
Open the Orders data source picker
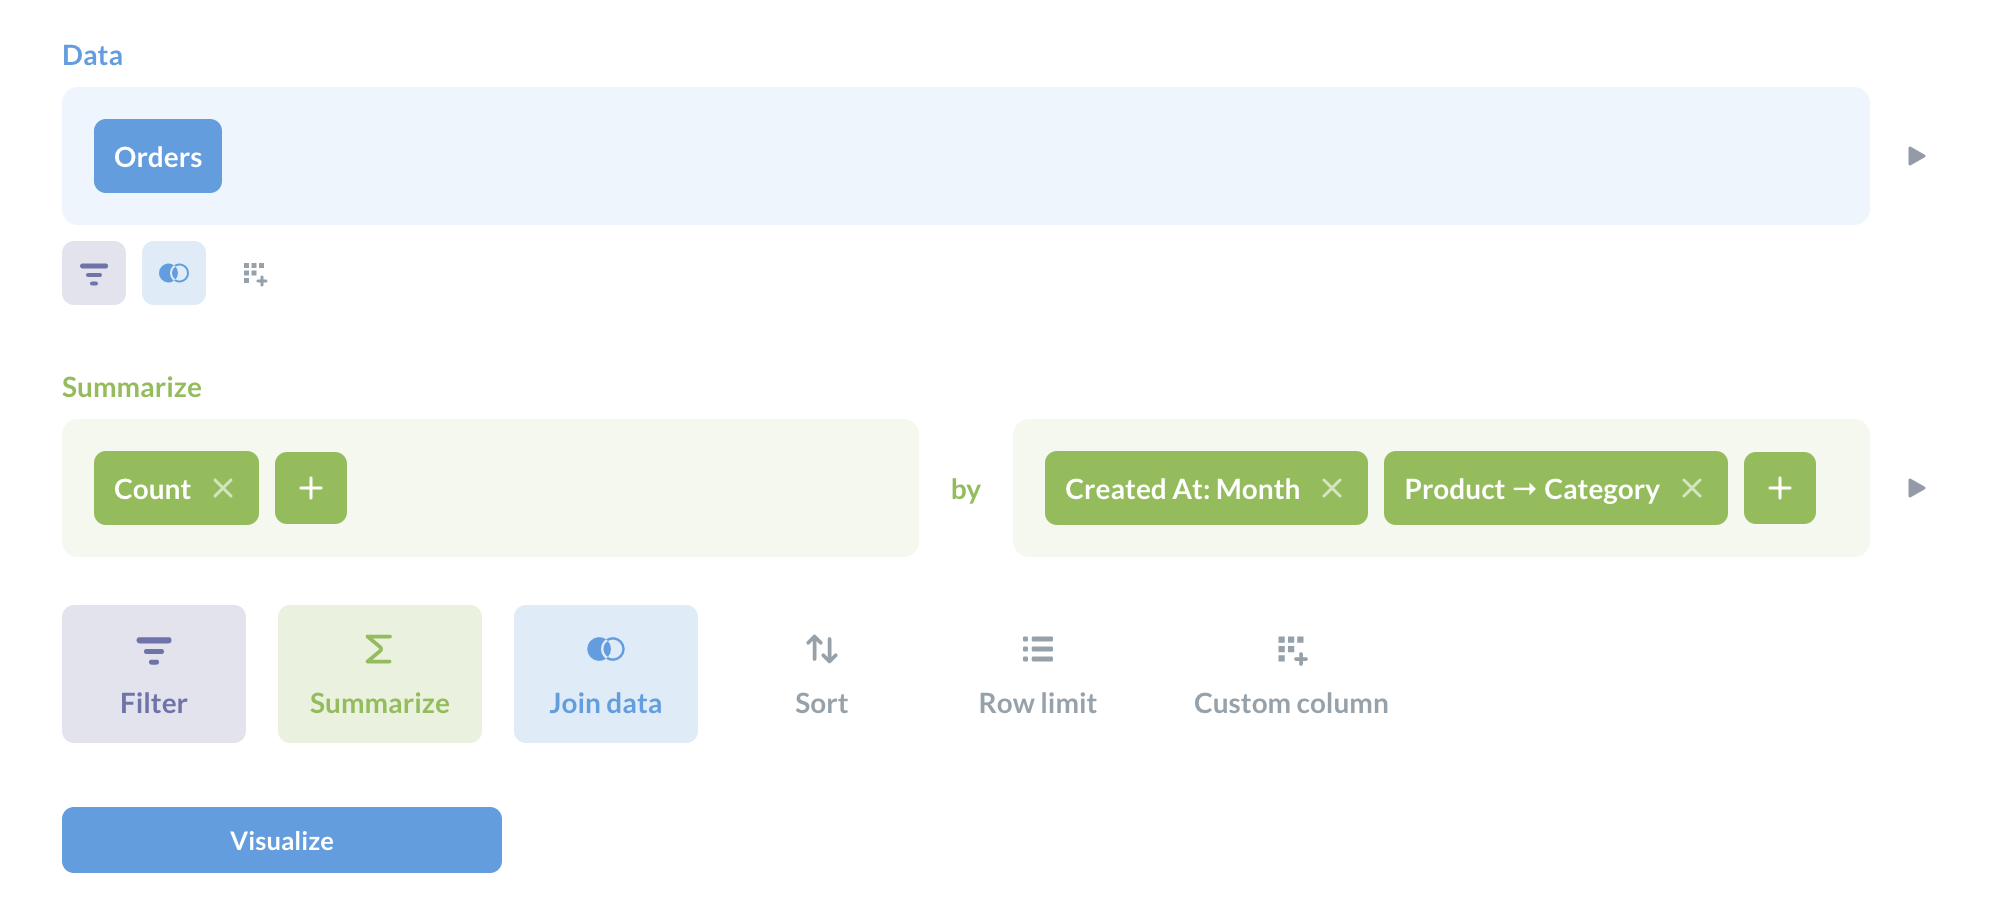coord(158,156)
